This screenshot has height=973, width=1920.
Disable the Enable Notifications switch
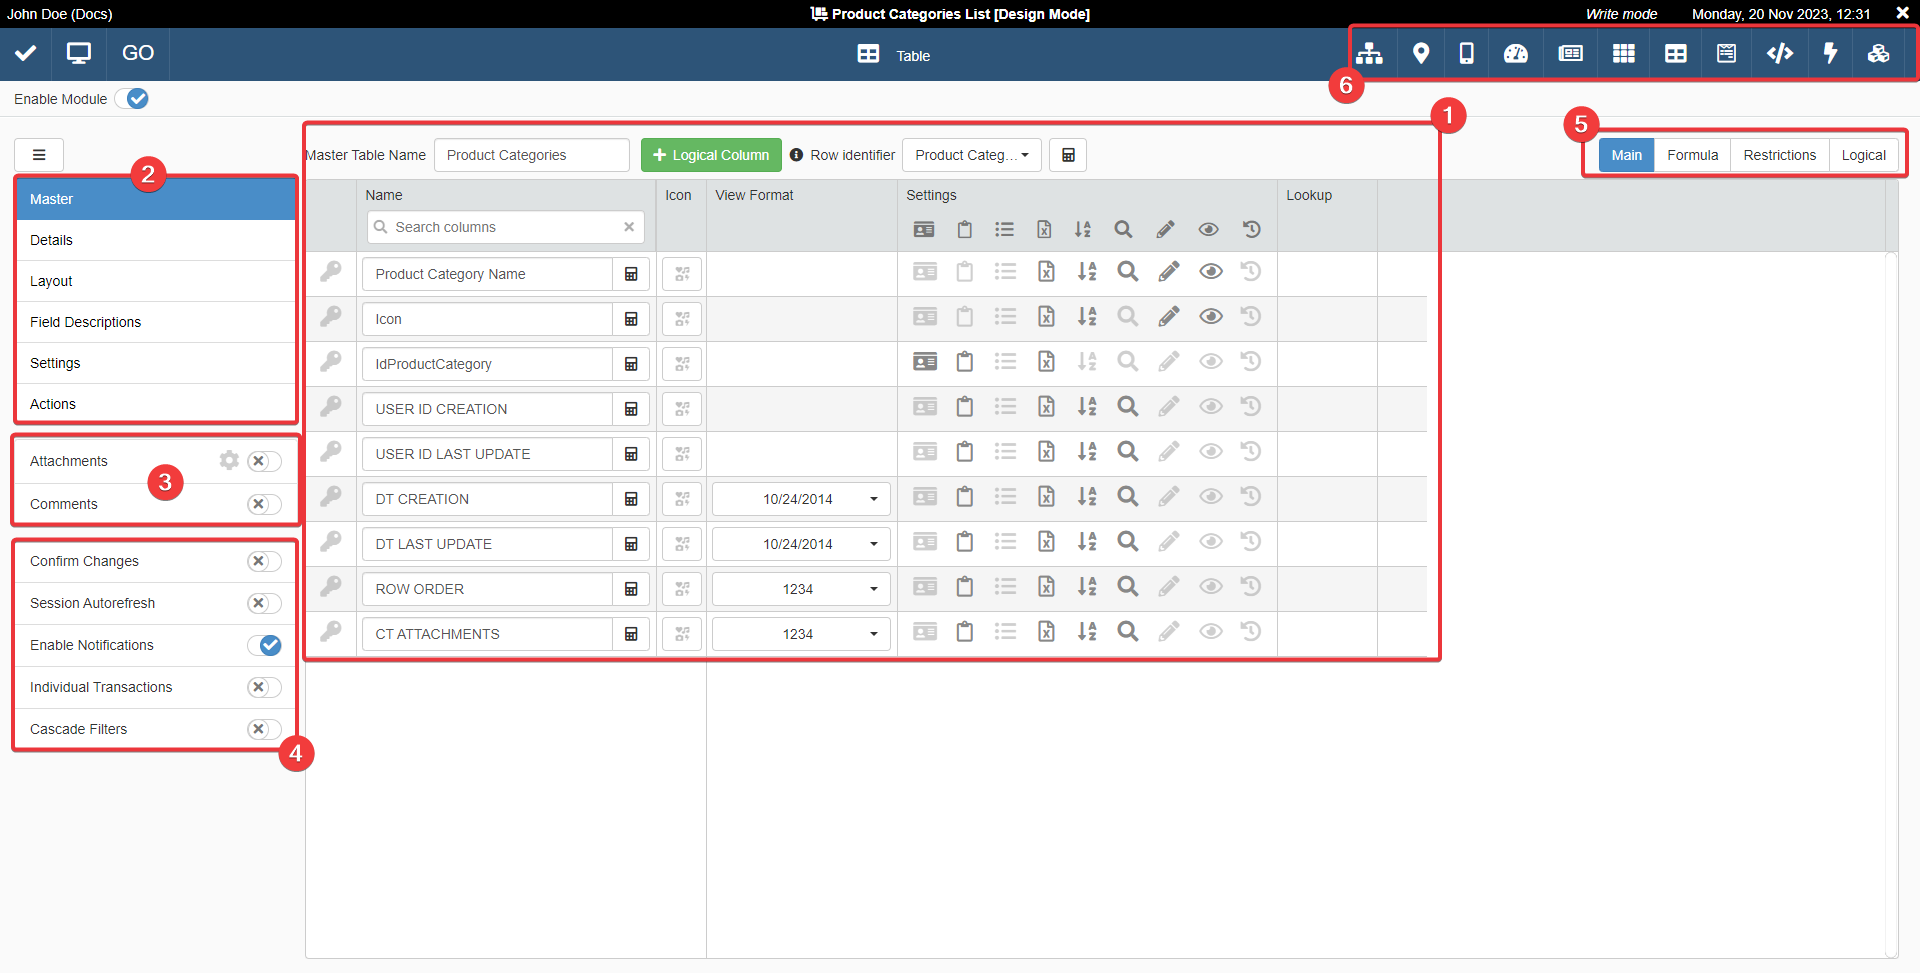point(265,645)
